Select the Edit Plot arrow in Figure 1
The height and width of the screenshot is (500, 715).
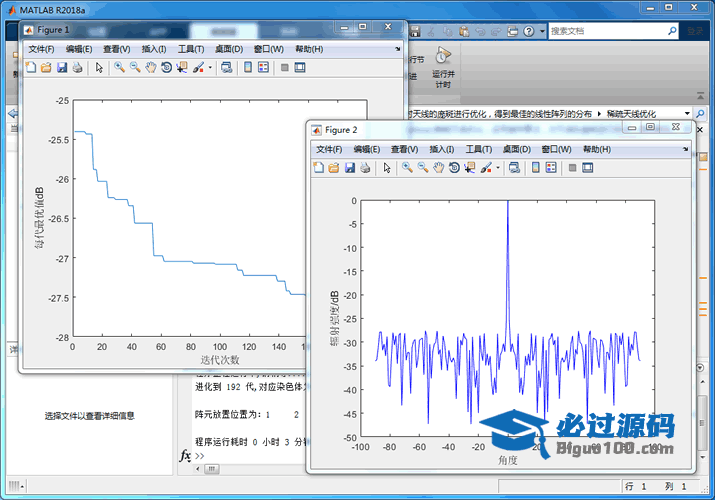[x=99, y=67]
